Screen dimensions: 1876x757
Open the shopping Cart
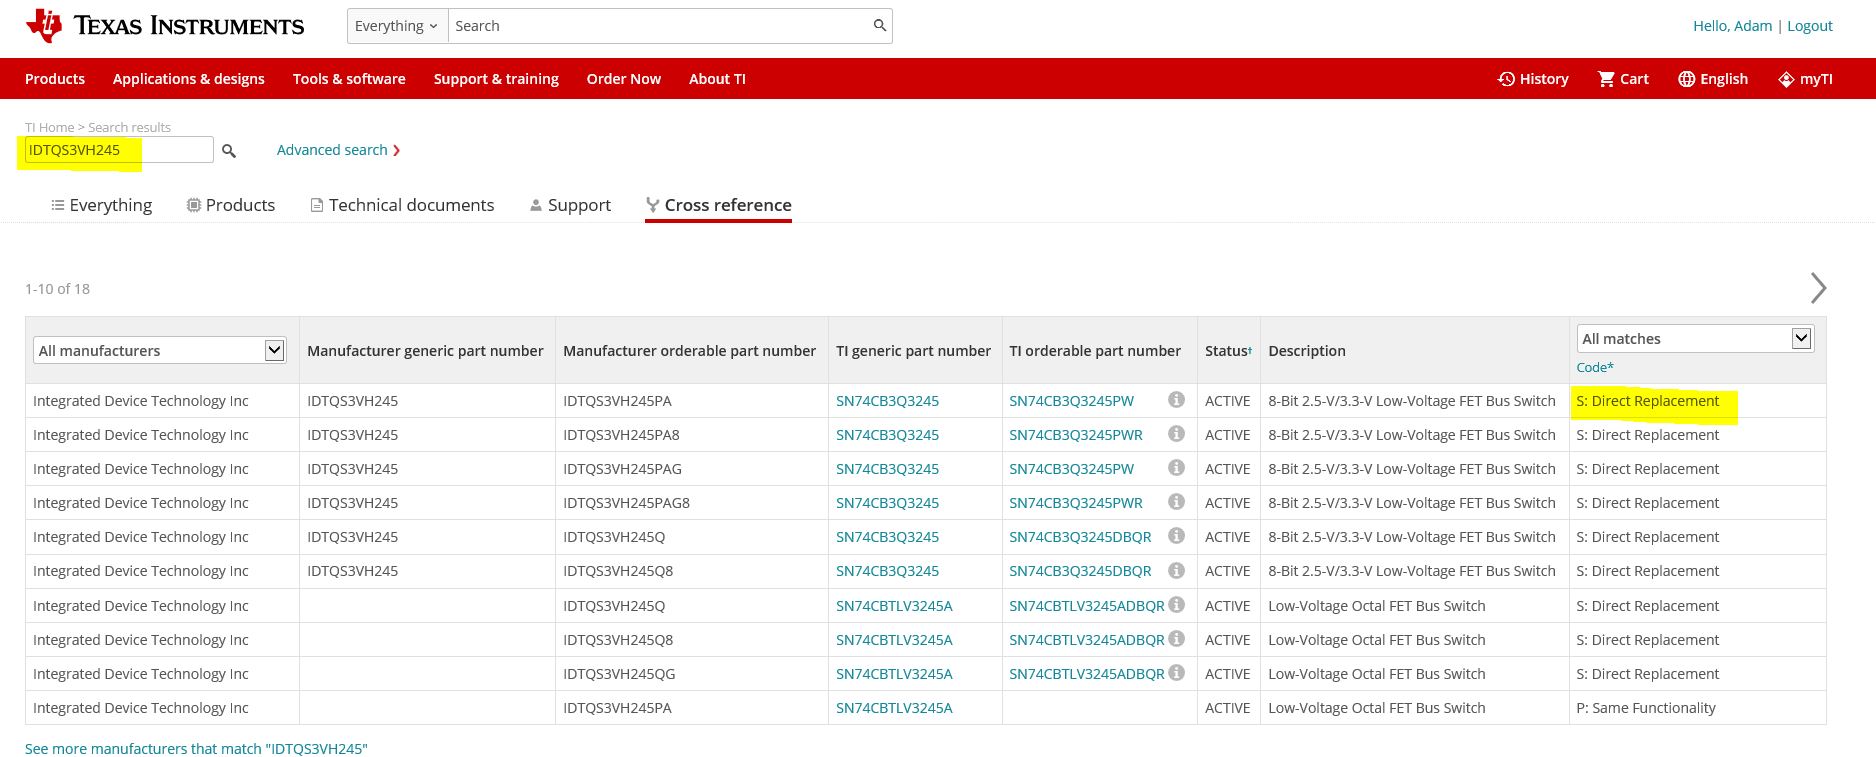tap(1623, 79)
